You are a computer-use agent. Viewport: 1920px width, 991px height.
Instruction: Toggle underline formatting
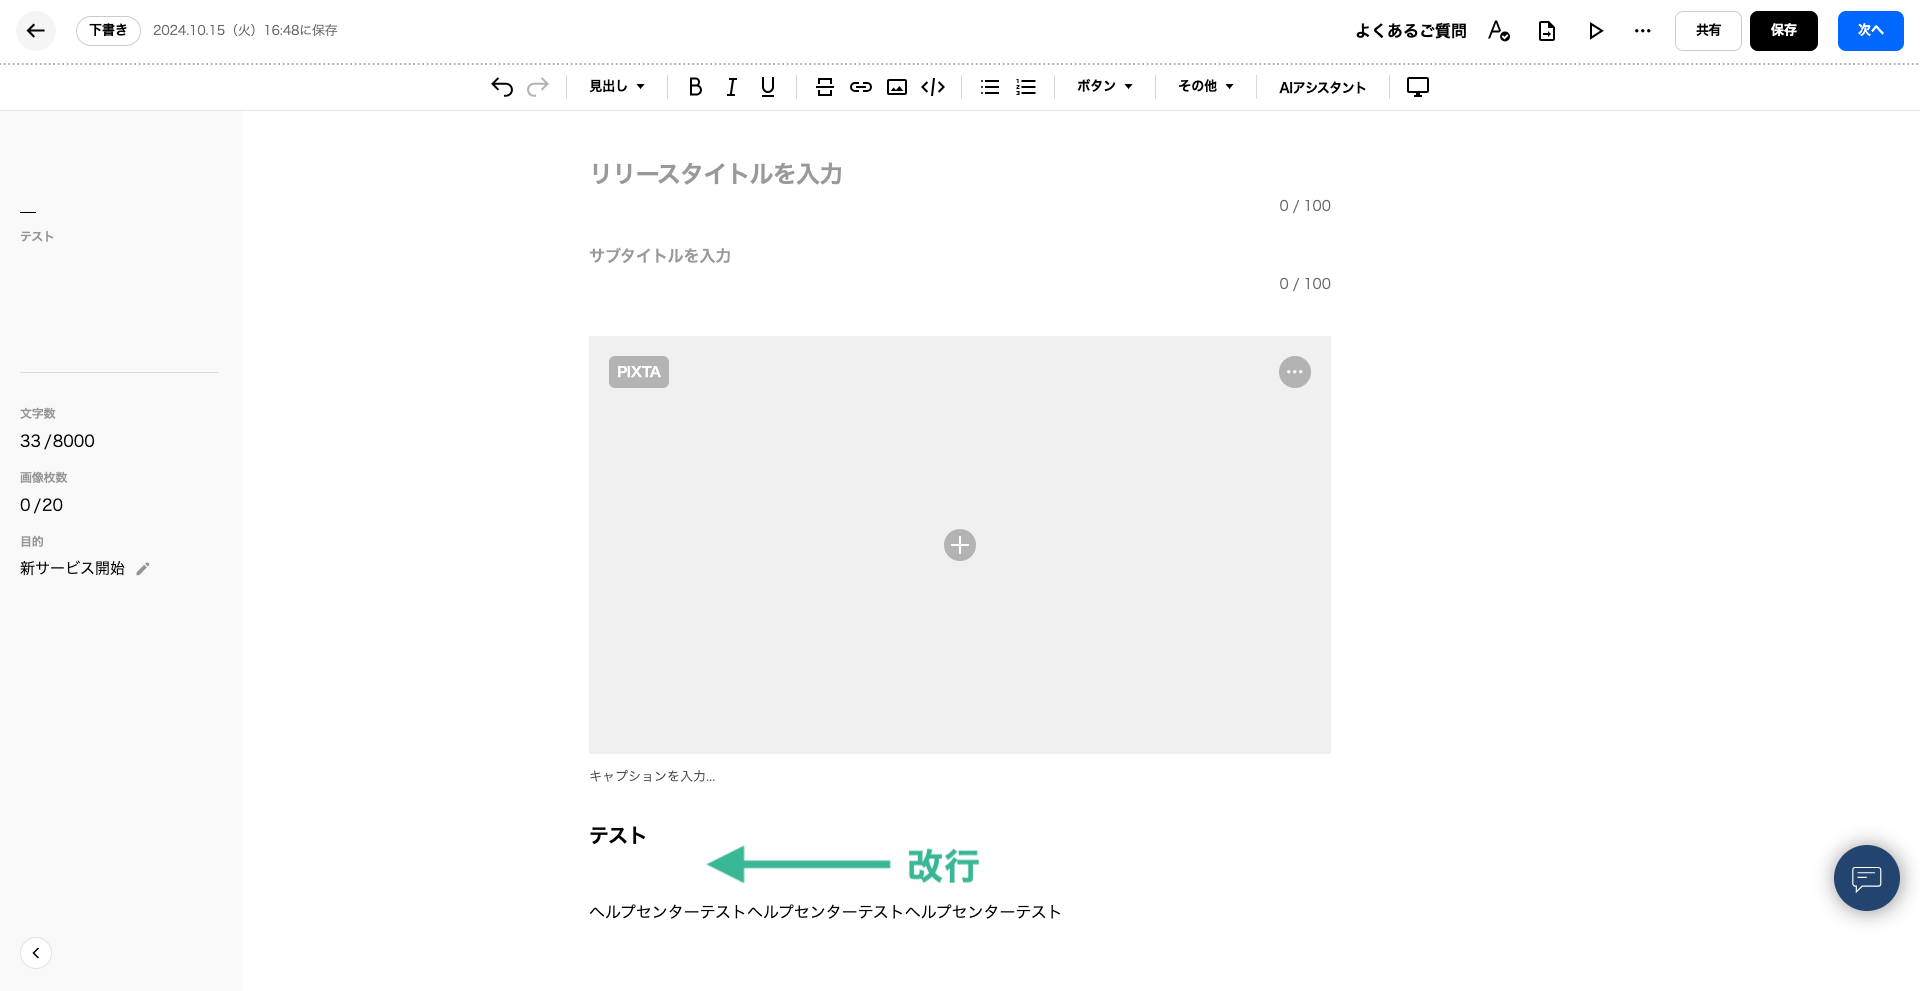768,87
